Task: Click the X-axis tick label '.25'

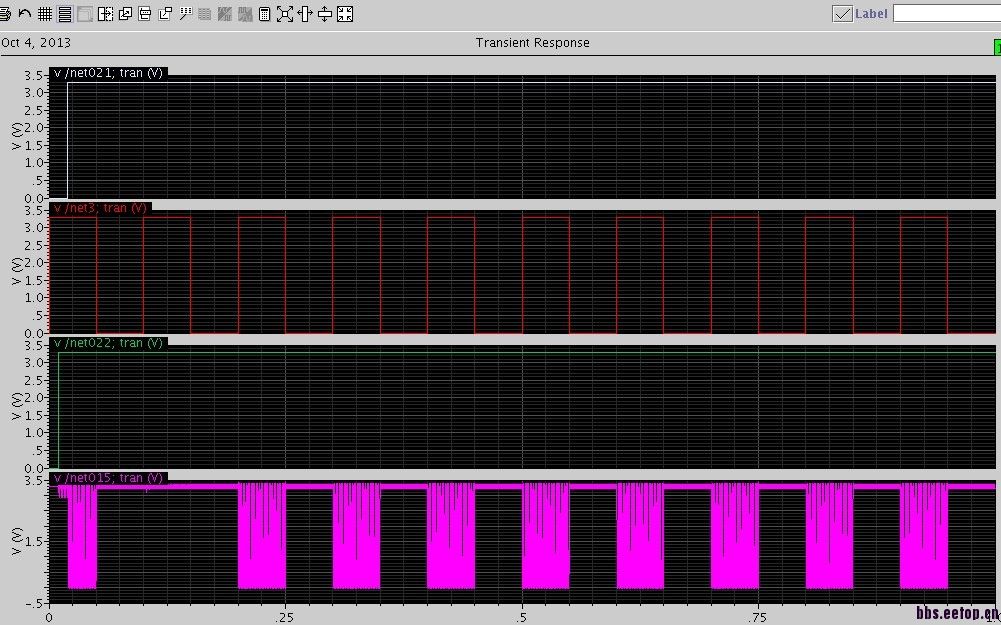Action: point(285,617)
